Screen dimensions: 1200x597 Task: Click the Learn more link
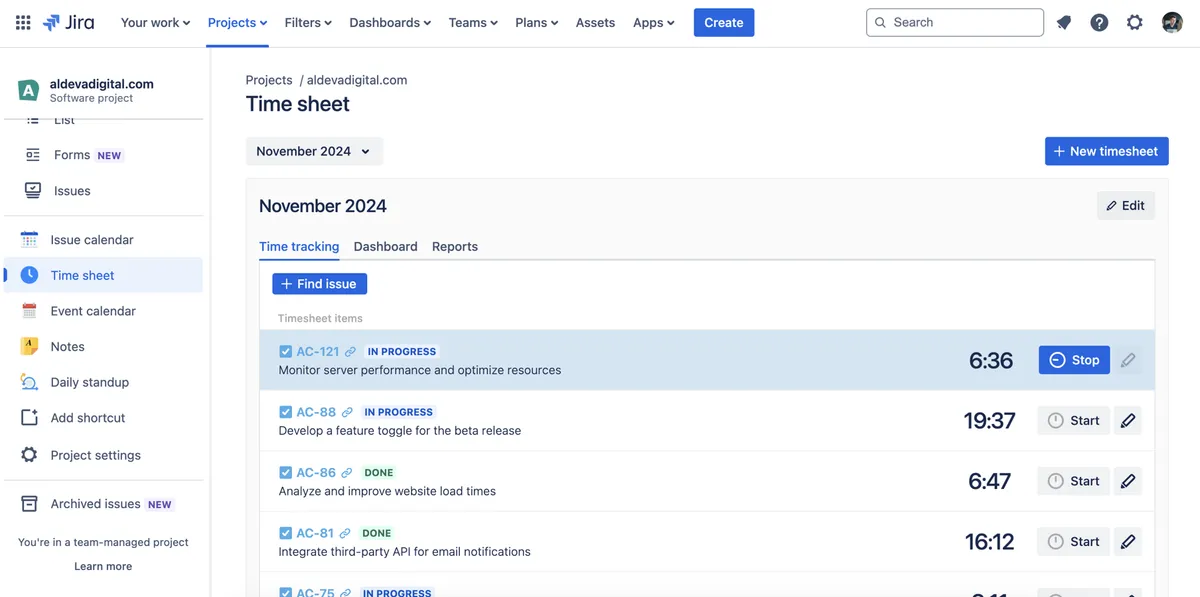tap(103, 566)
